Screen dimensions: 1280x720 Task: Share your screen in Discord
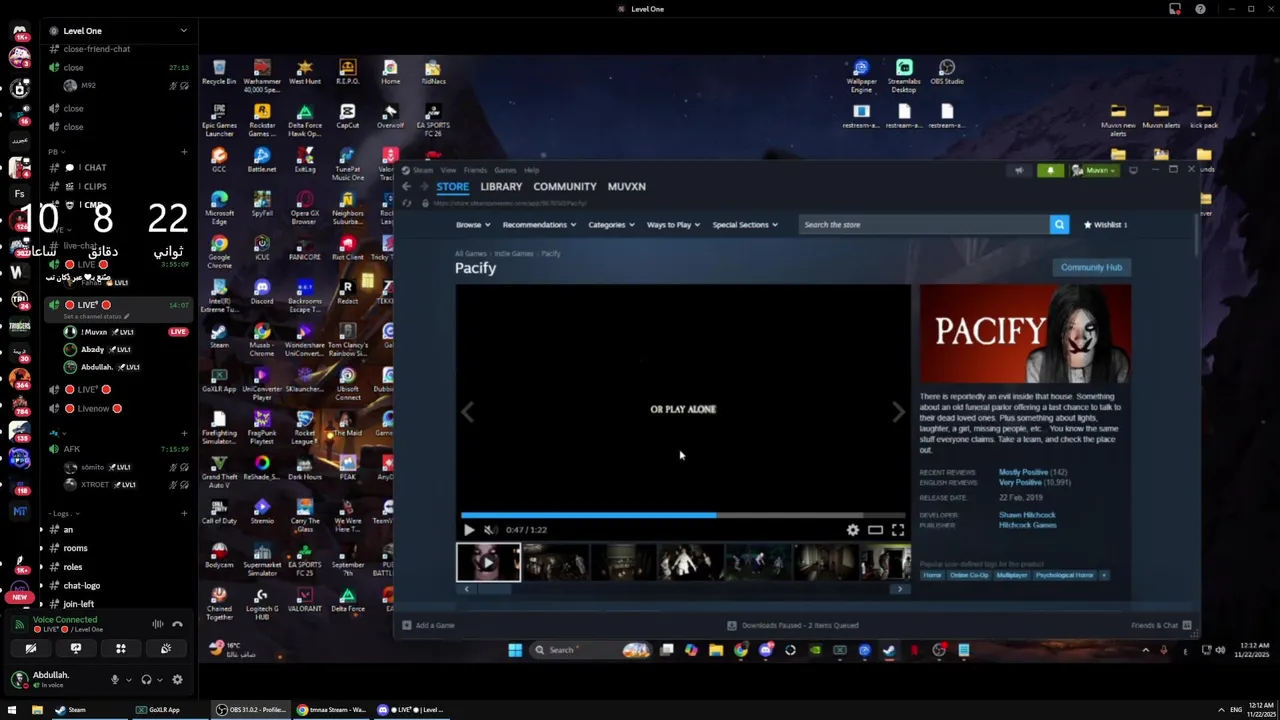[x=76, y=648]
